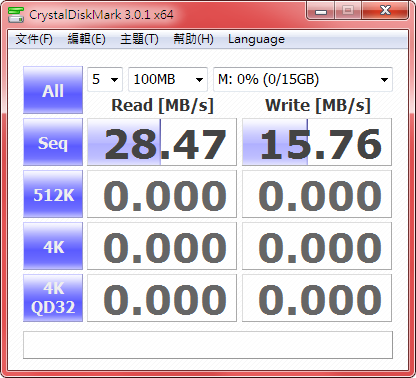This screenshot has width=416, height=378.
Task: Open the Language menu
Action: [x=256, y=39]
